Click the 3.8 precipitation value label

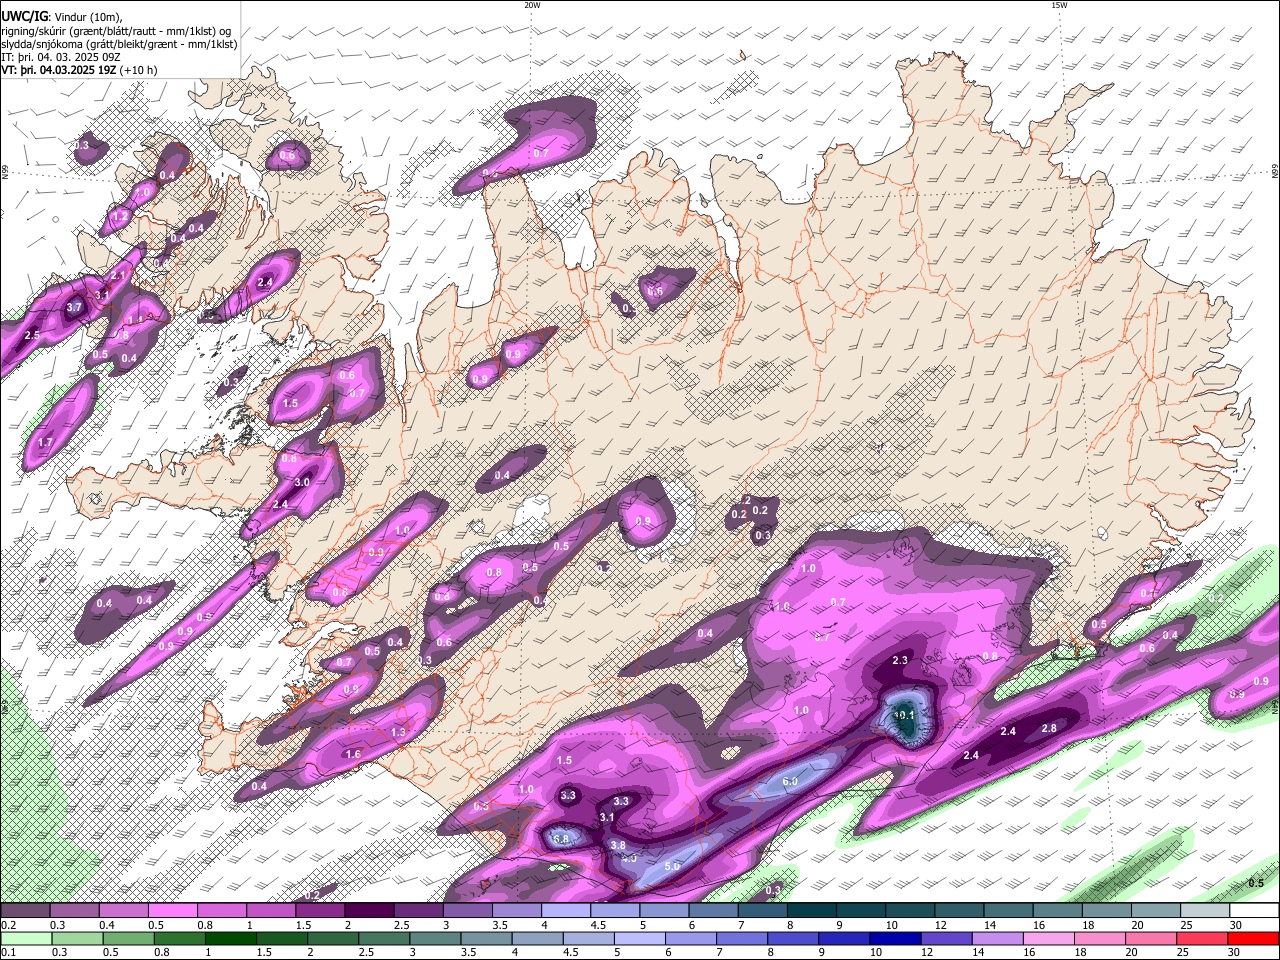point(618,845)
